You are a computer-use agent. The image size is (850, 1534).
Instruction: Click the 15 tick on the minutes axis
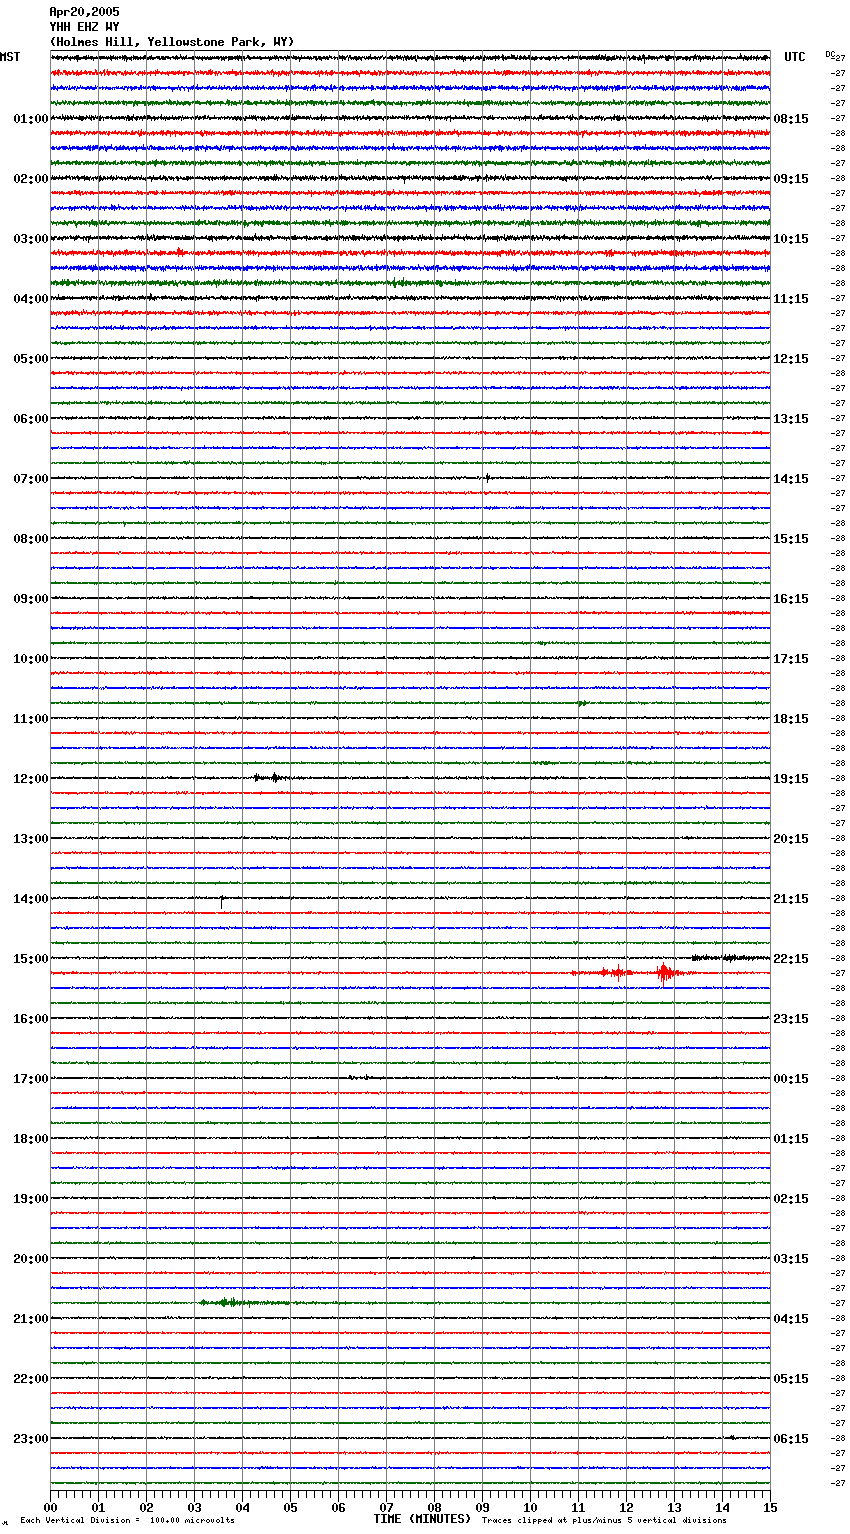[770, 1507]
